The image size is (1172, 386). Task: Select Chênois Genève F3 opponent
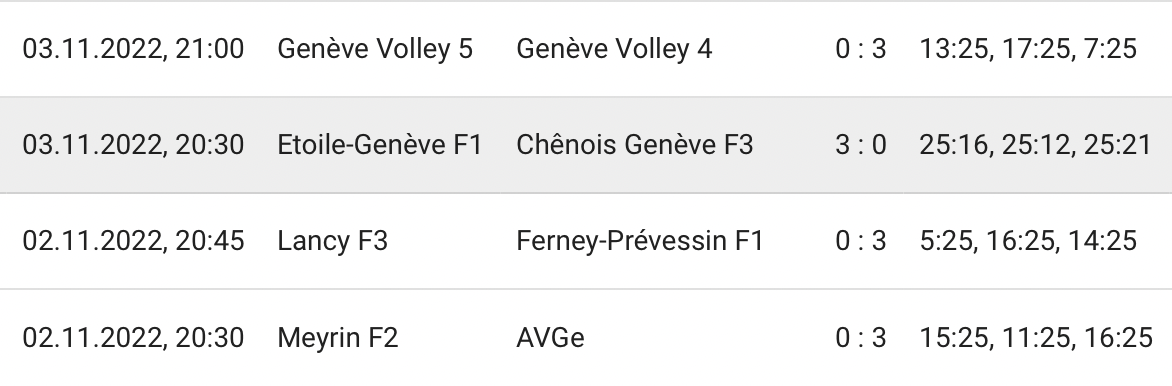click(x=635, y=144)
